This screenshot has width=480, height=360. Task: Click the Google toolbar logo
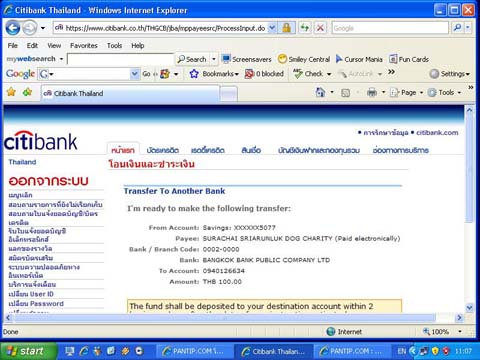tap(20, 74)
